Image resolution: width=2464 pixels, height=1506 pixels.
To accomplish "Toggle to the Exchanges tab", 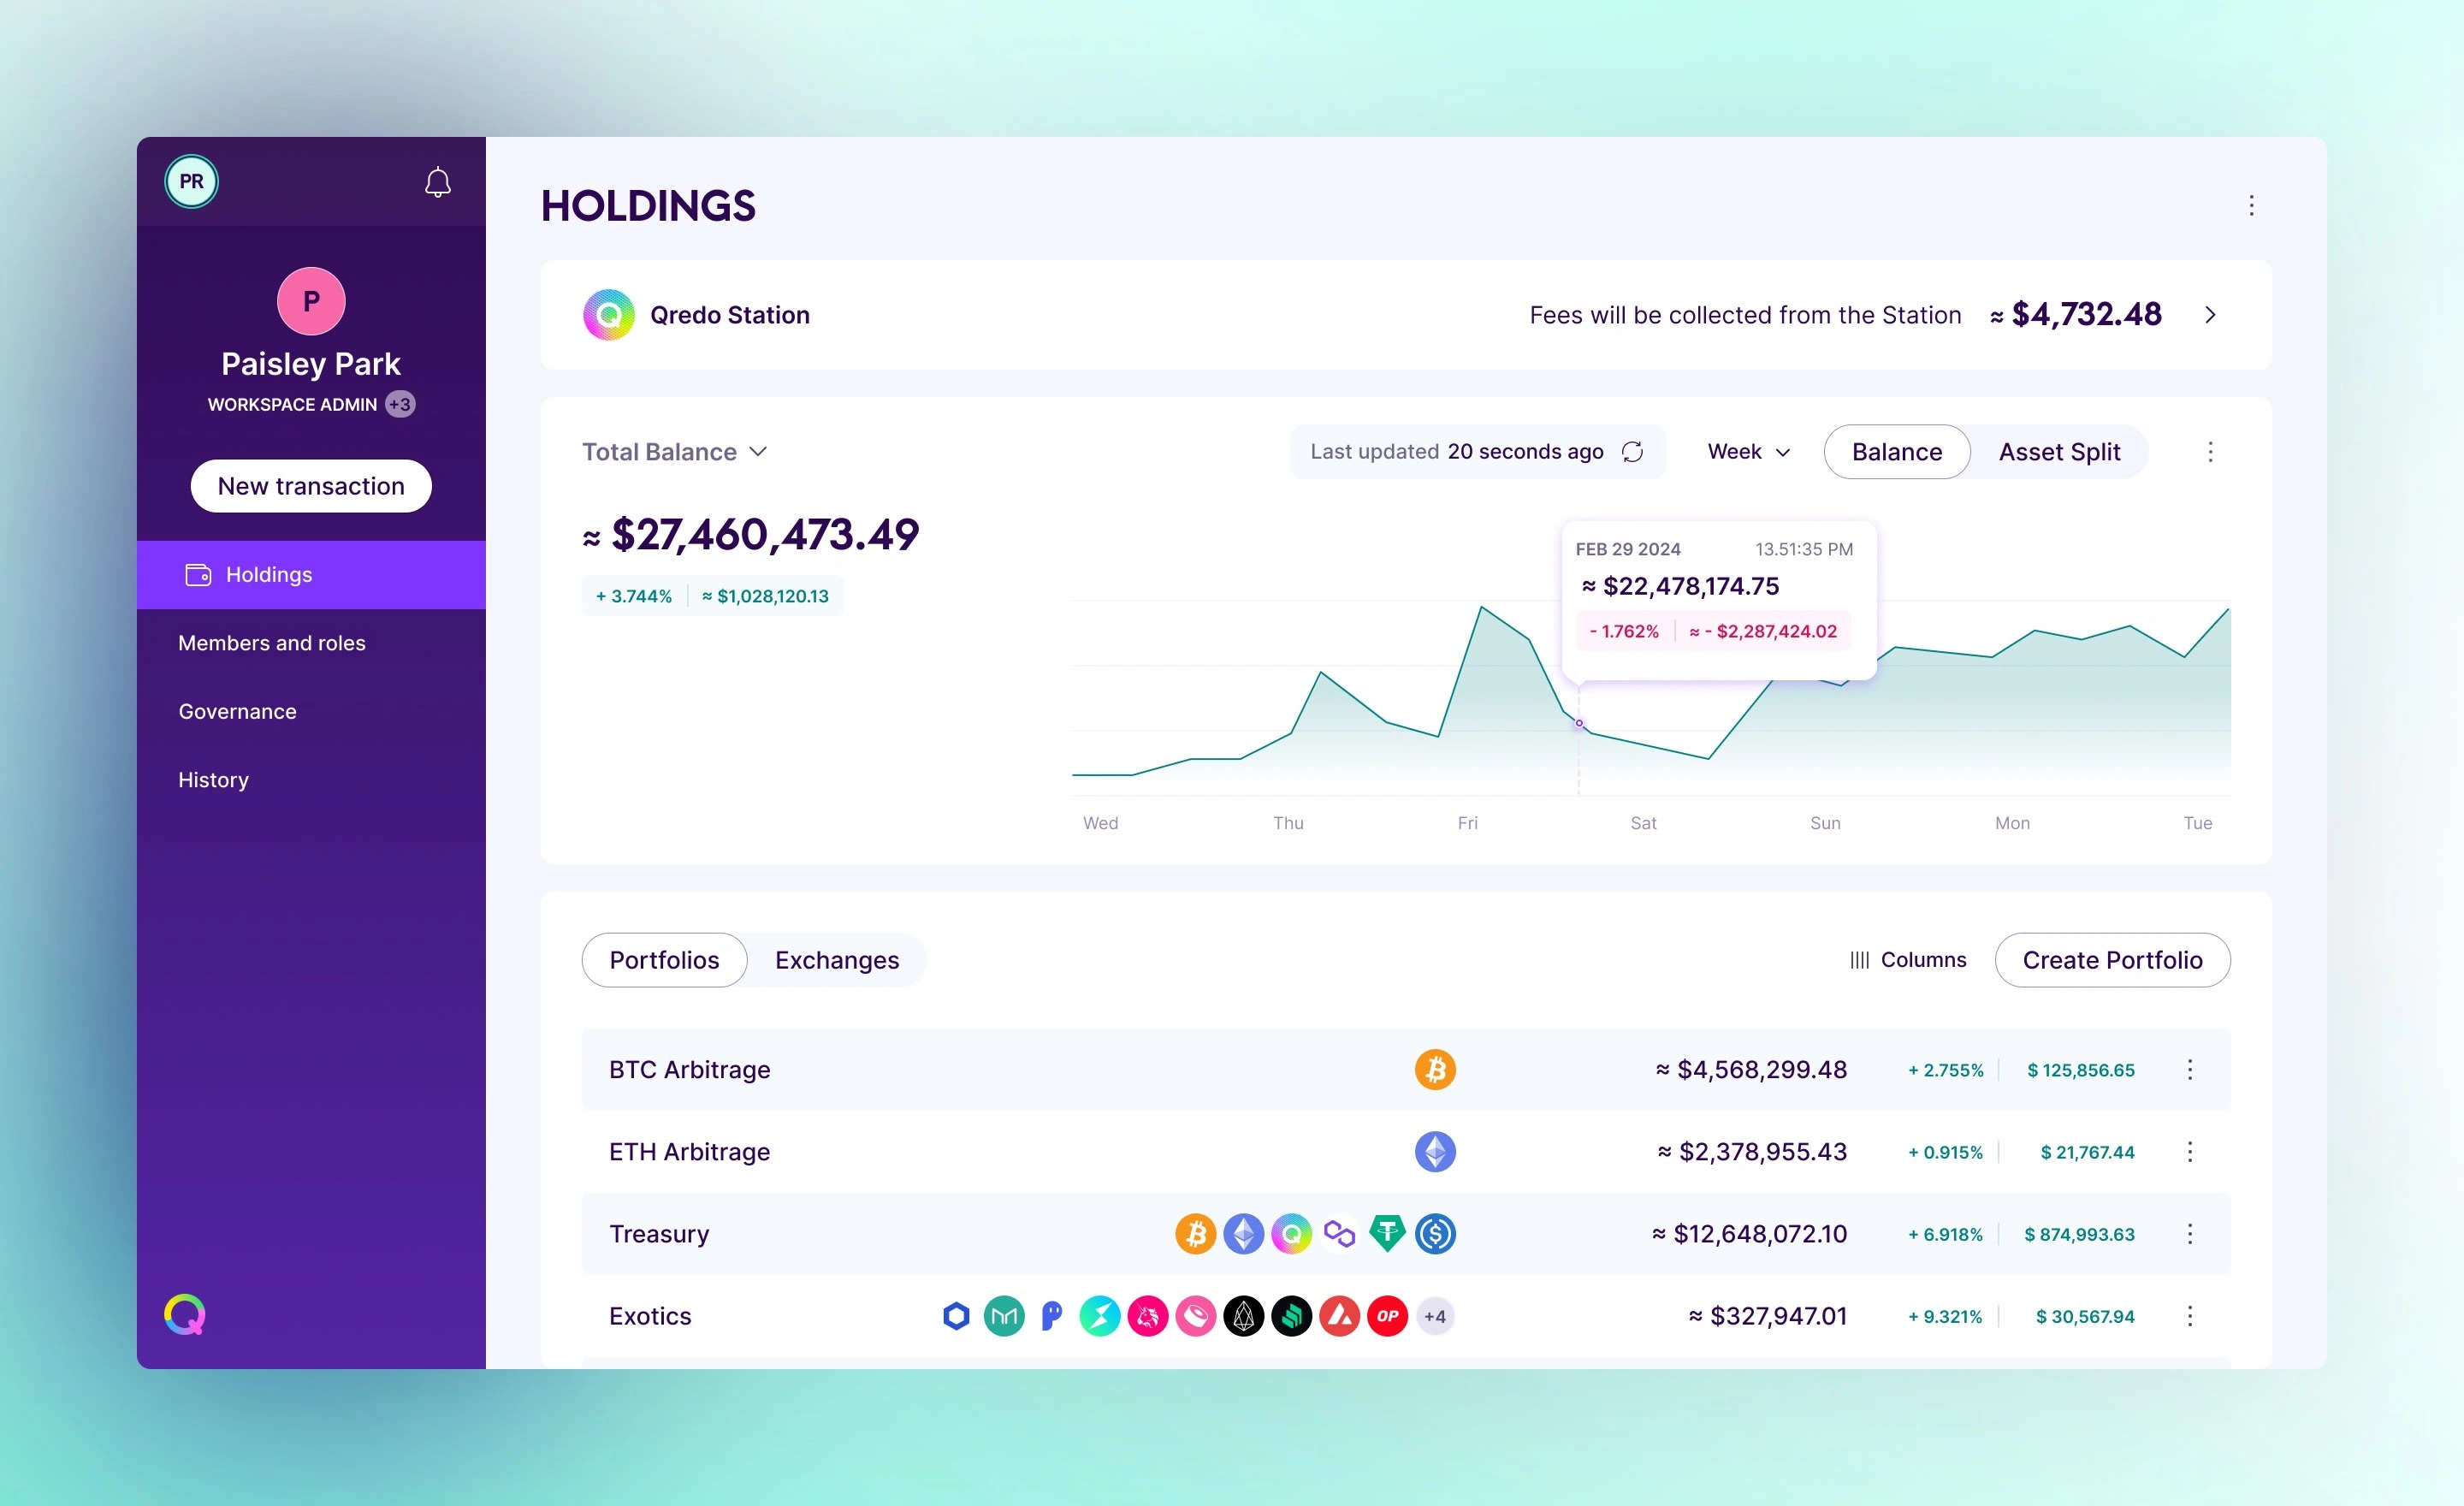I will (x=838, y=961).
